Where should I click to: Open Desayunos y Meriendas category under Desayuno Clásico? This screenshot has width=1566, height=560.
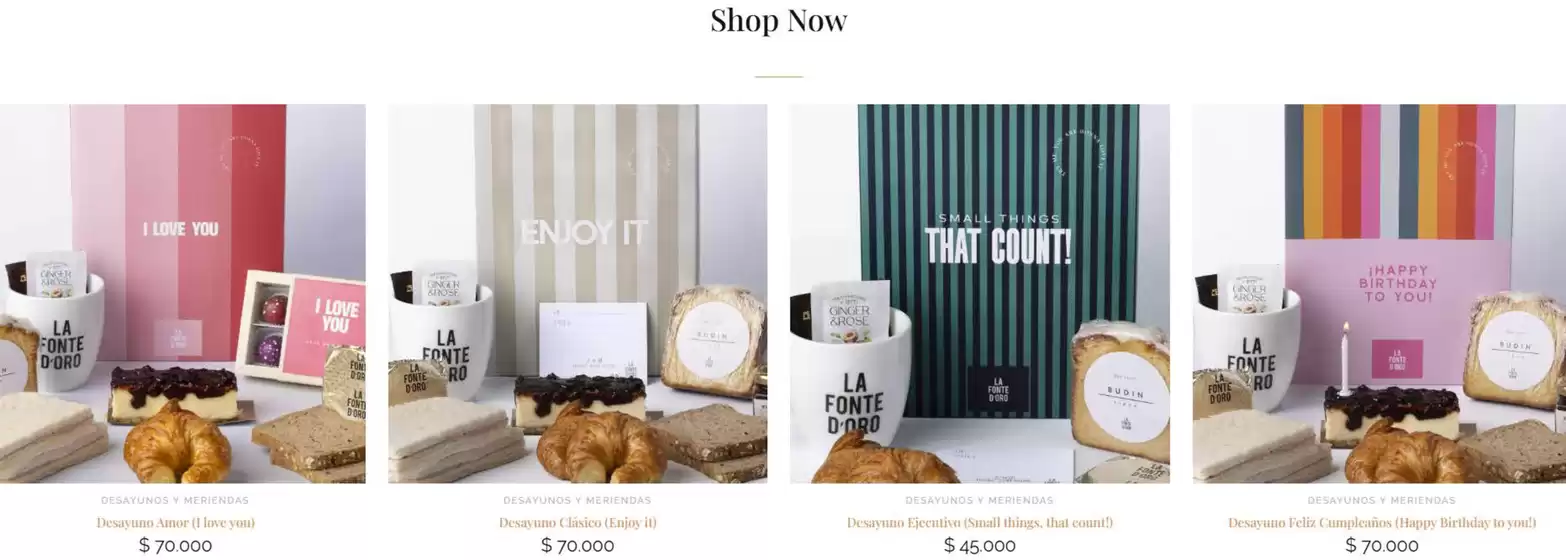(577, 500)
